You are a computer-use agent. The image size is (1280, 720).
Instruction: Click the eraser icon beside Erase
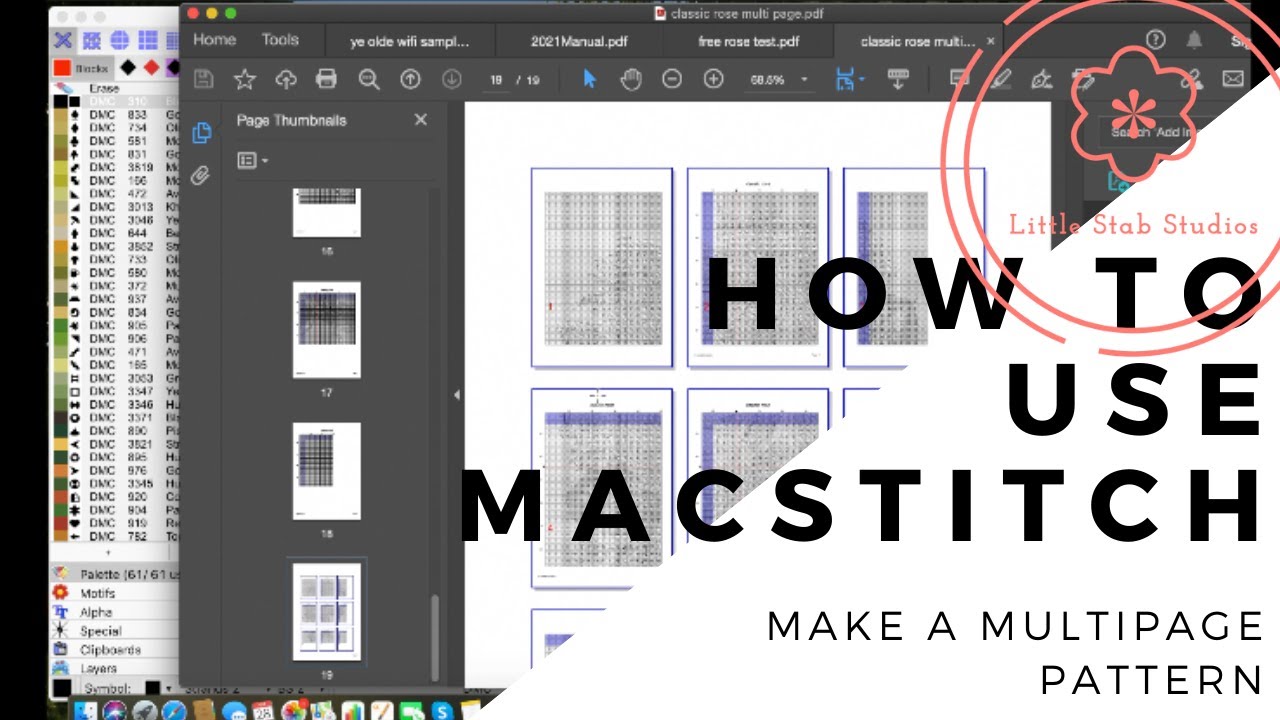point(64,89)
